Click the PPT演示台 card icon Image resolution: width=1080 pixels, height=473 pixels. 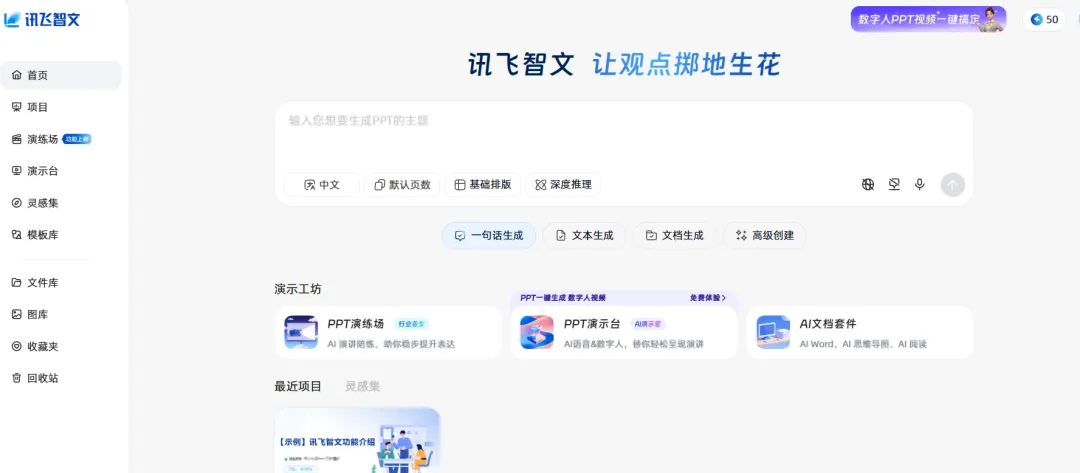[537, 333]
